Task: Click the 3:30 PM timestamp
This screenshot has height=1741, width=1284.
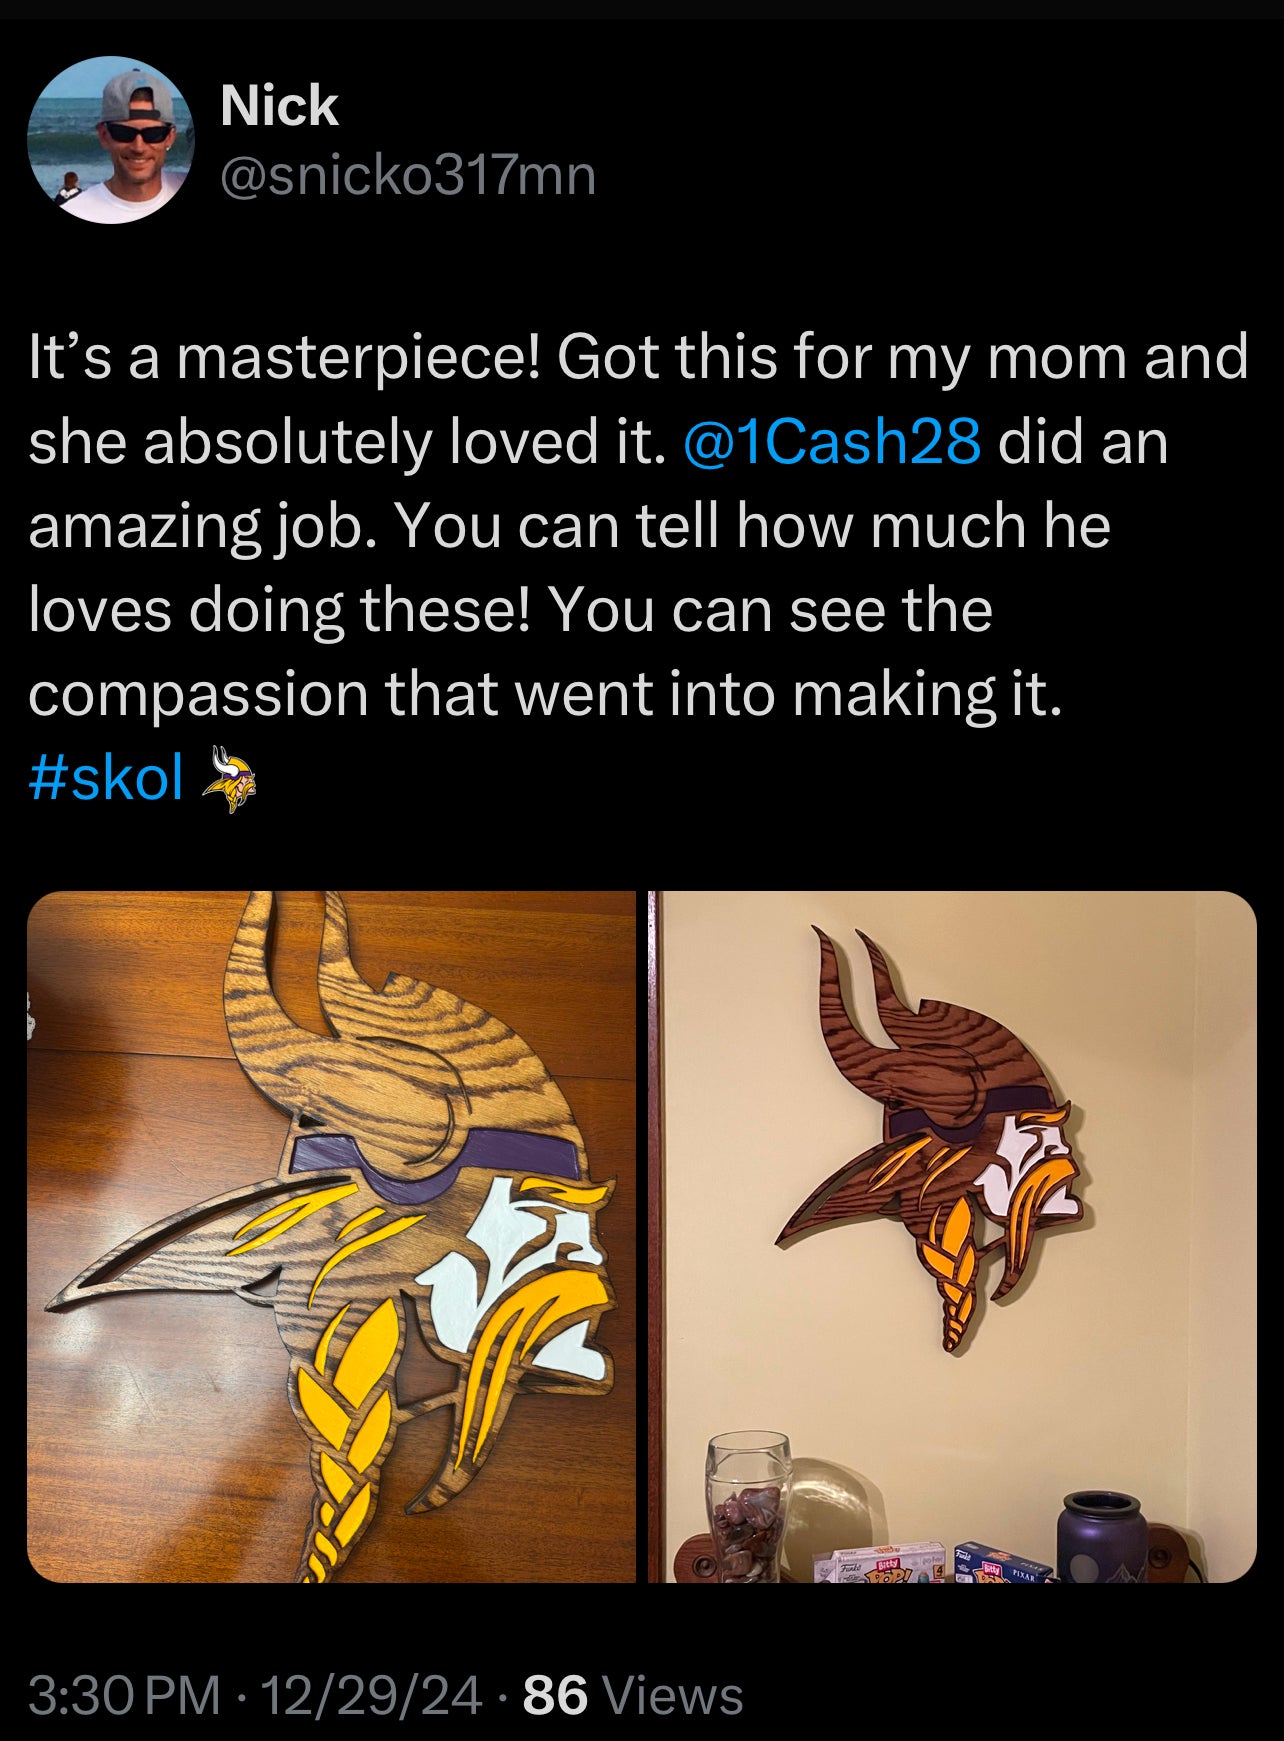Action: pyautogui.click(x=124, y=1695)
